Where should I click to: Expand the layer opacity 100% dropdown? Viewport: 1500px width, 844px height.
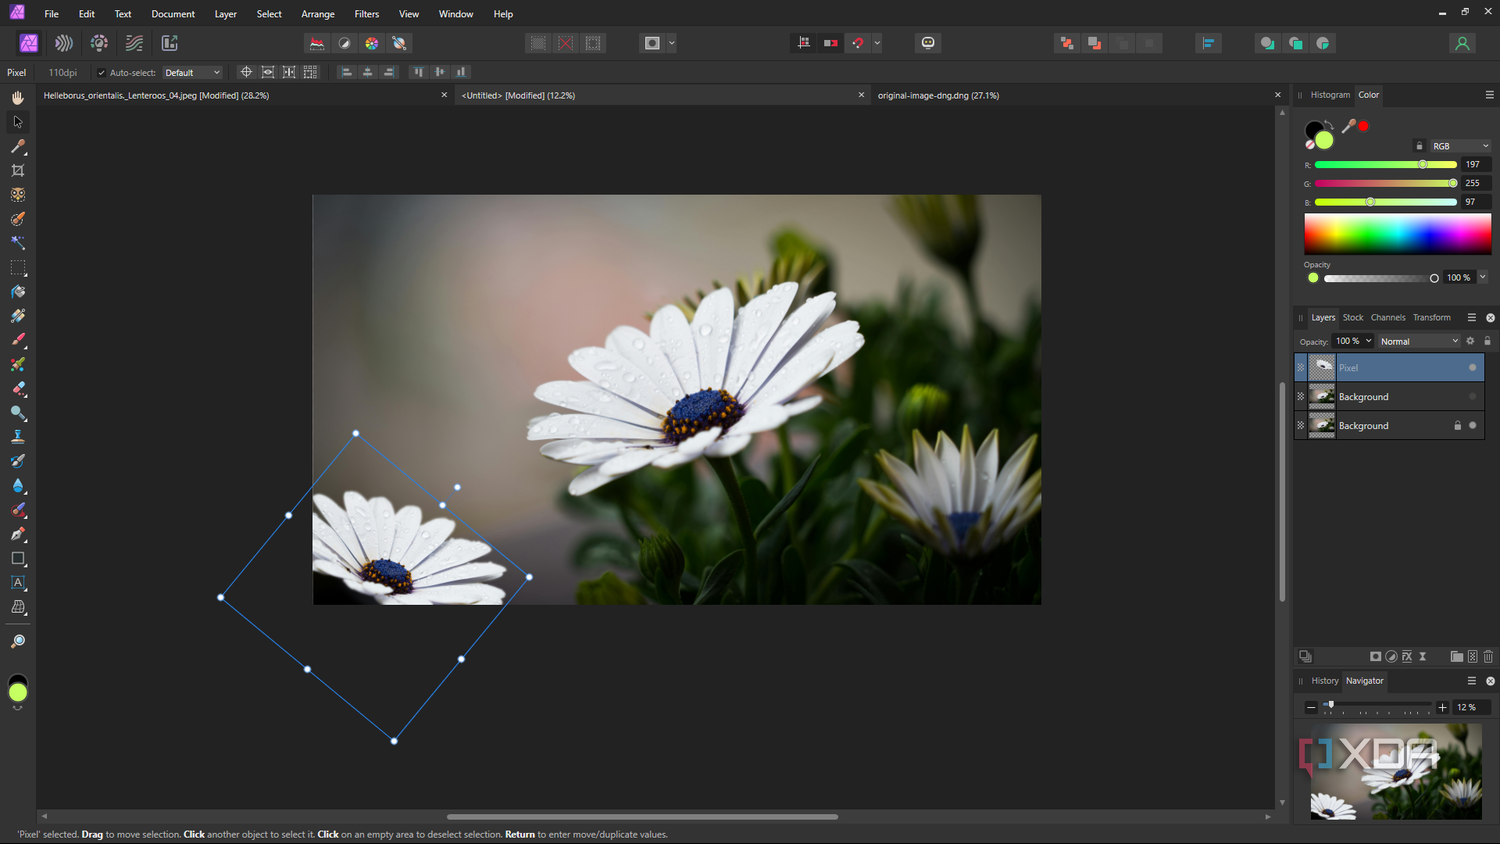click(x=1369, y=341)
